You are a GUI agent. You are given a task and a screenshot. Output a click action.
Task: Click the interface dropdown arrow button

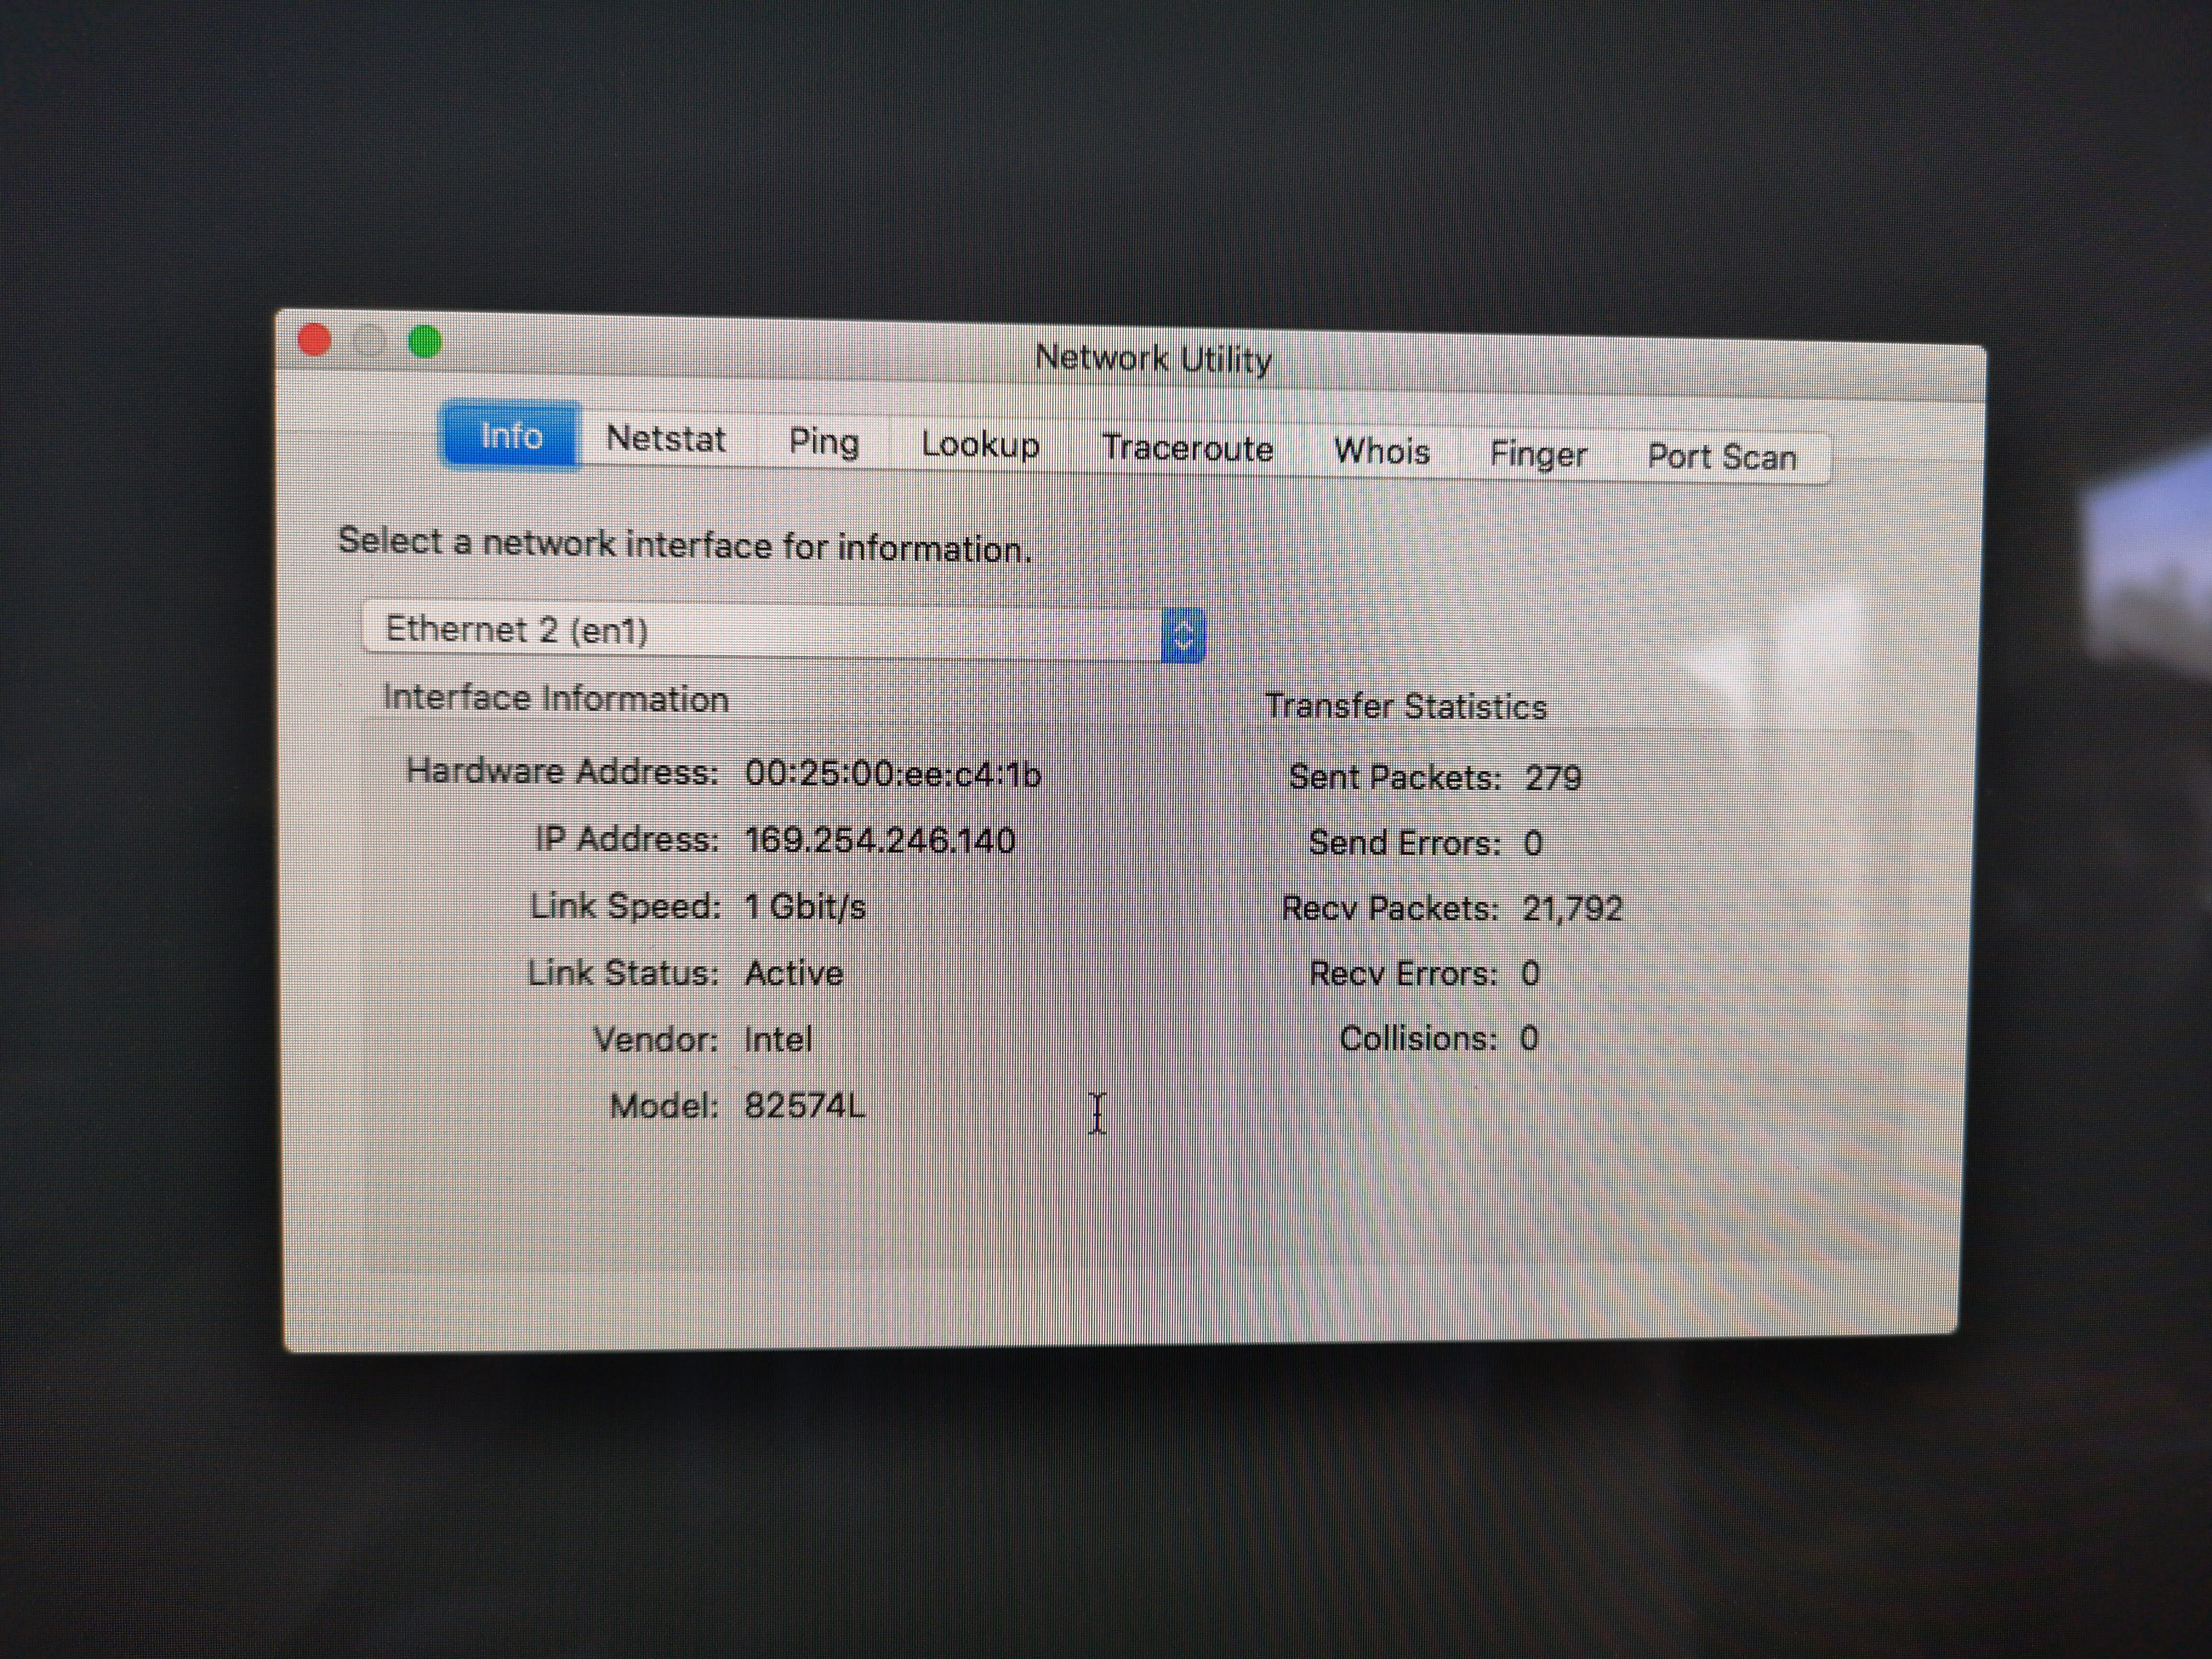[x=1183, y=635]
